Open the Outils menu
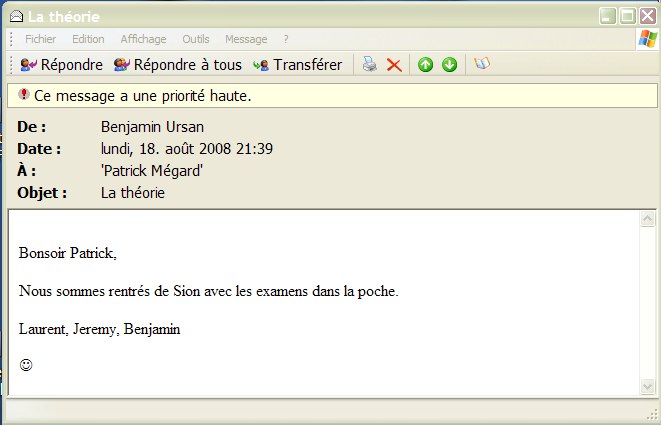Screen dimensions: 661x425 [x=196, y=39]
